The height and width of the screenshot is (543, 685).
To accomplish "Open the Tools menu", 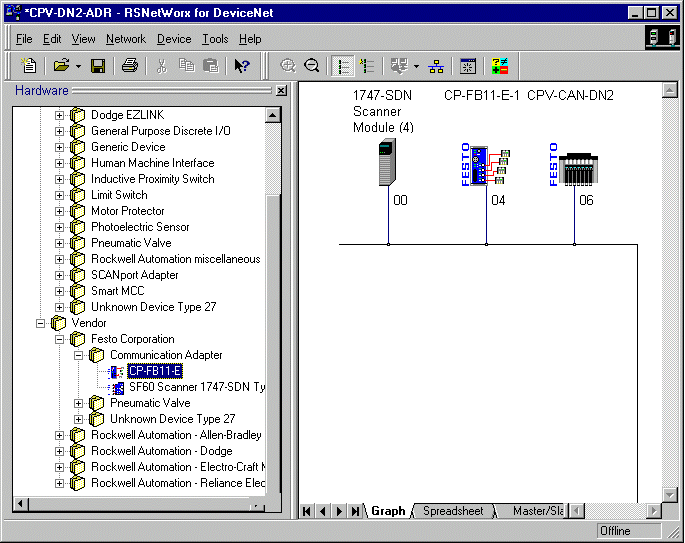I will coord(215,39).
